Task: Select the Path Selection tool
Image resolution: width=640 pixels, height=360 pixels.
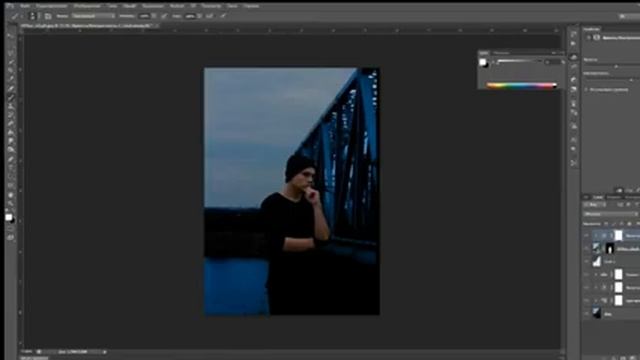Action: pyautogui.click(x=10, y=176)
